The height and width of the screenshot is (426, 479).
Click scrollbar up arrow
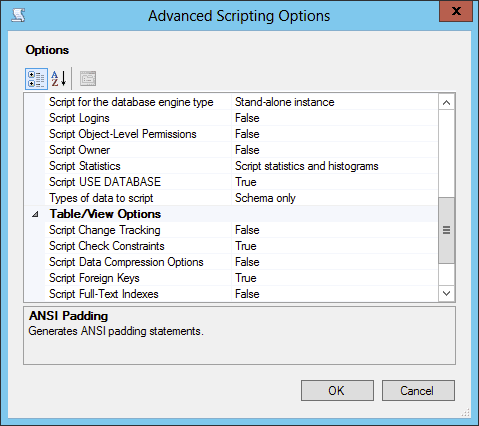point(446,102)
